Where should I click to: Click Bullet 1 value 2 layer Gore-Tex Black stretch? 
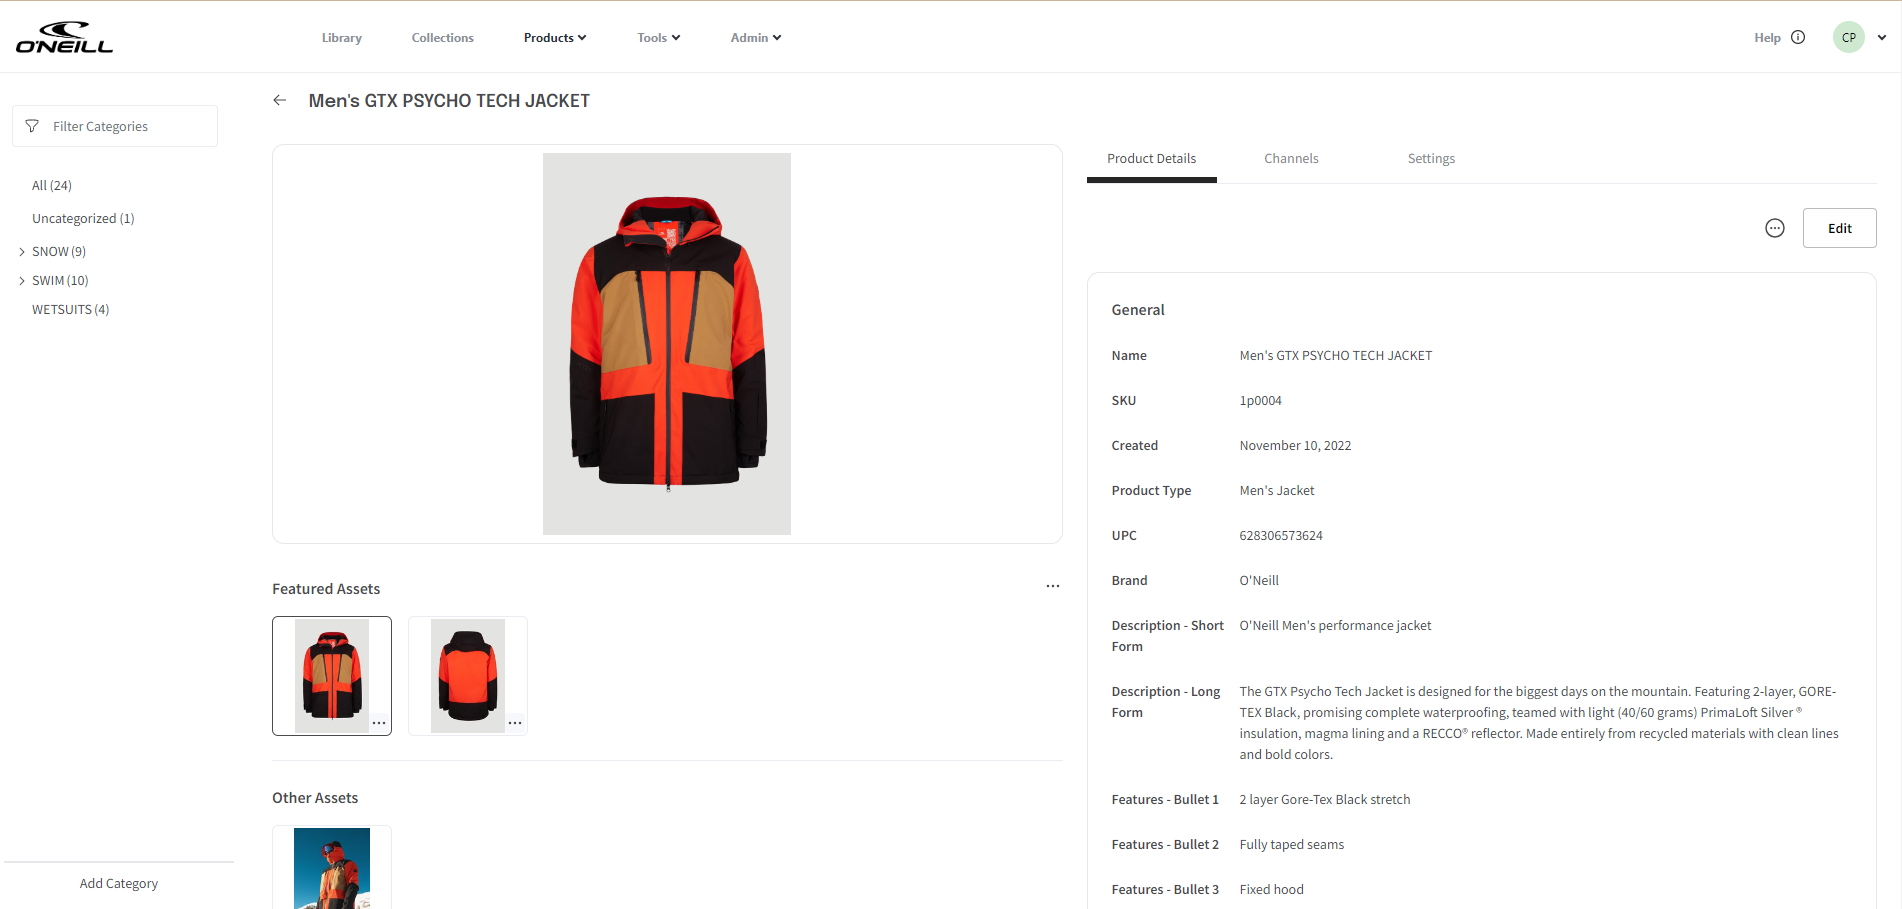[x=1325, y=799]
